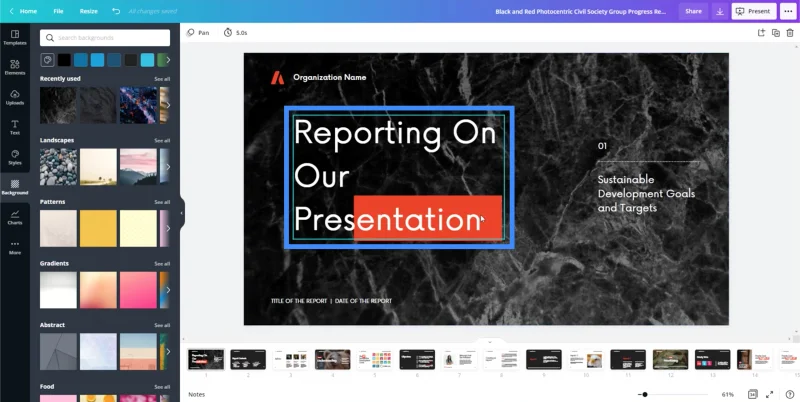Viewport: 800px width, 402px height.
Task: Select the '01' number text on slide
Action: (603, 146)
